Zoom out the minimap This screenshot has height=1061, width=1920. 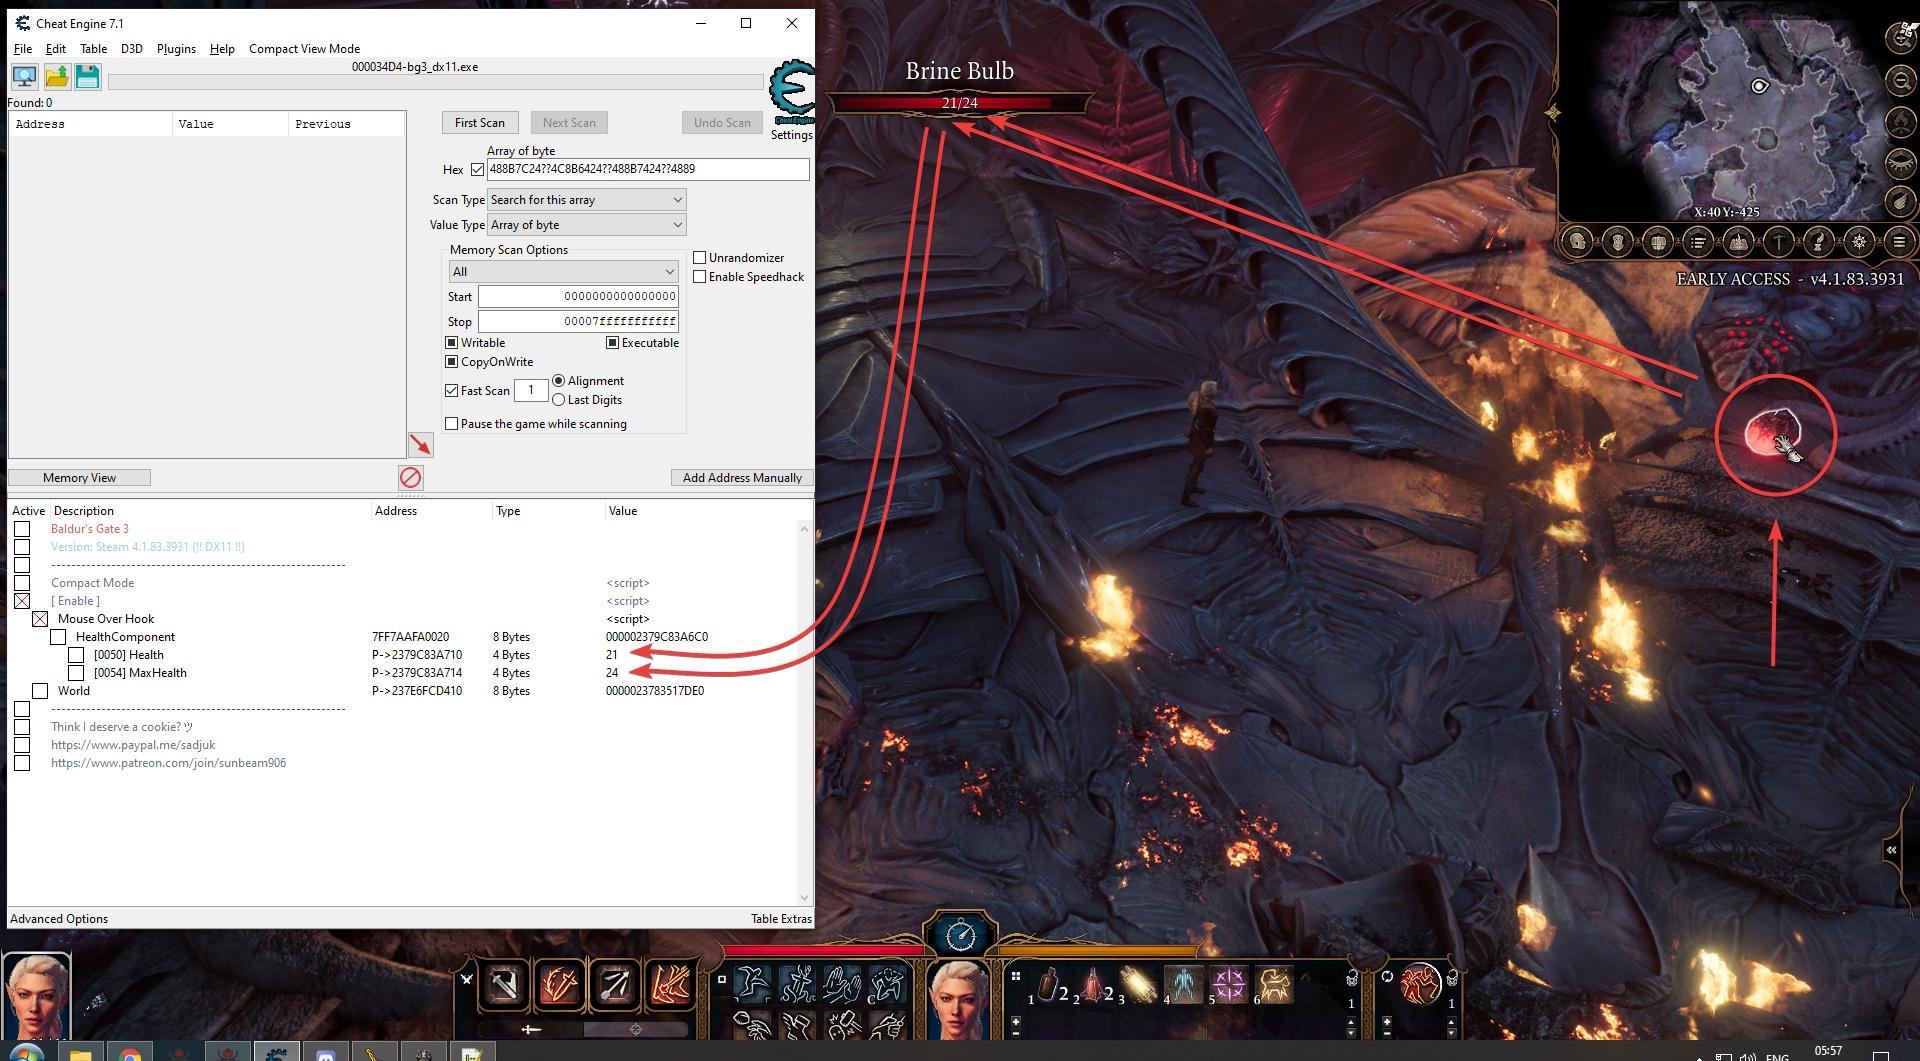tap(1900, 80)
